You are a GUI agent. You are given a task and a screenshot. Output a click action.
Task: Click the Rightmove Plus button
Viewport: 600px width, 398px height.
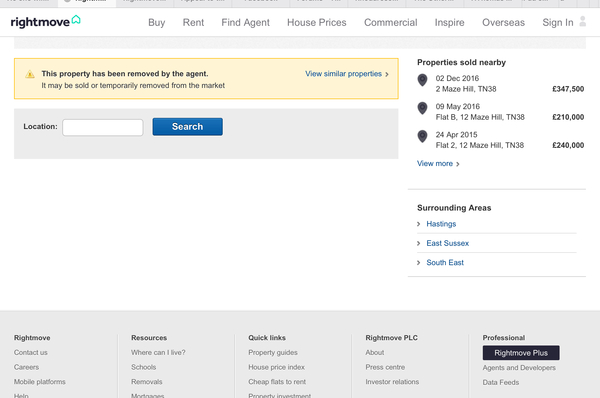(521, 353)
